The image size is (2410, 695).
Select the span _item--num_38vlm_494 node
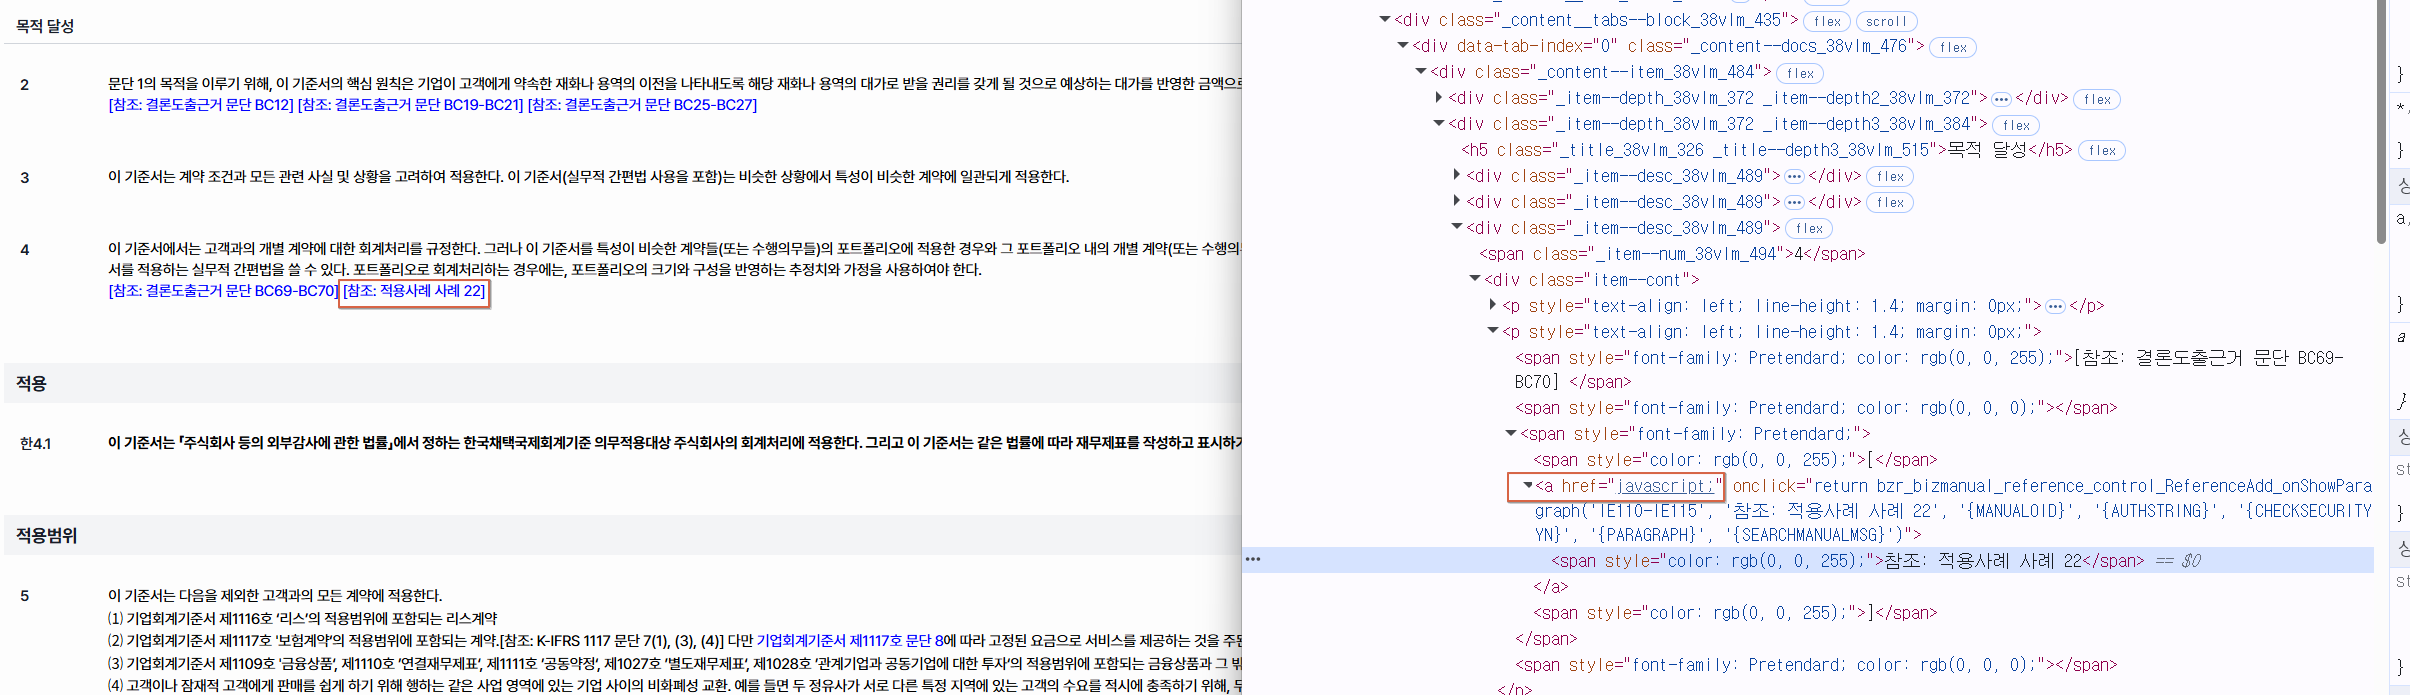tap(1672, 254)
